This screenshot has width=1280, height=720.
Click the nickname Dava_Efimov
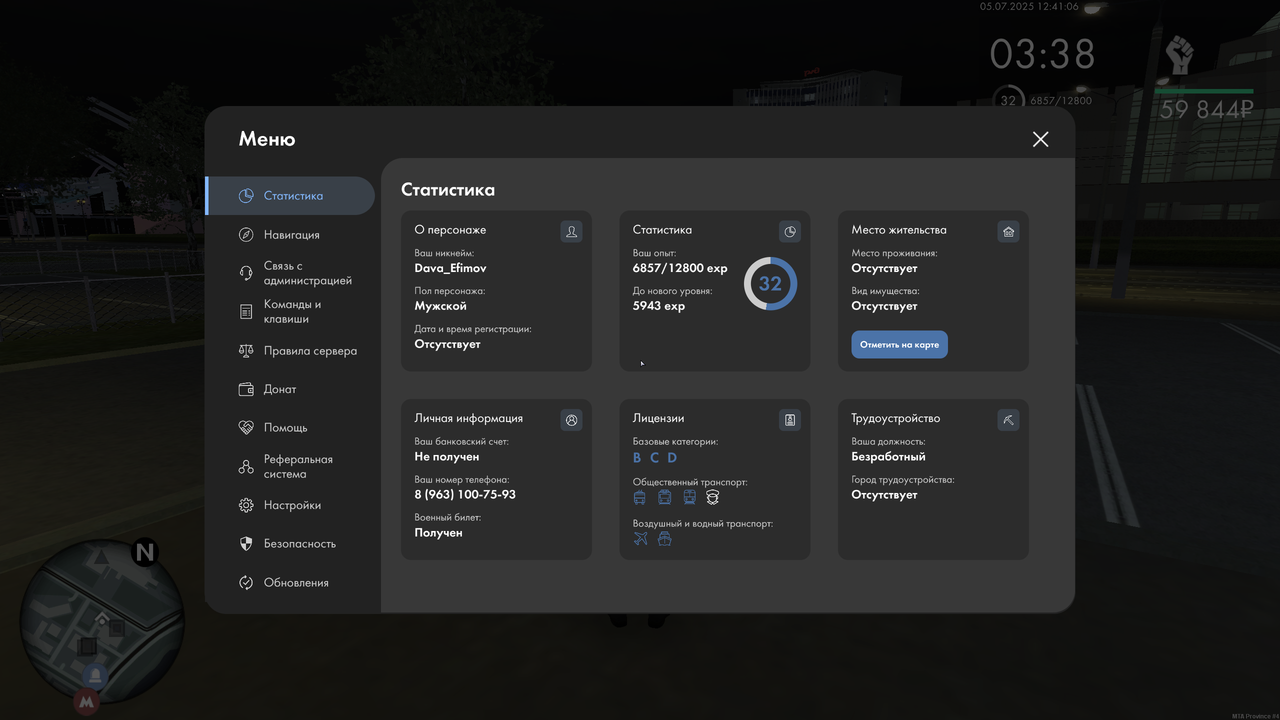click(451, 268)
